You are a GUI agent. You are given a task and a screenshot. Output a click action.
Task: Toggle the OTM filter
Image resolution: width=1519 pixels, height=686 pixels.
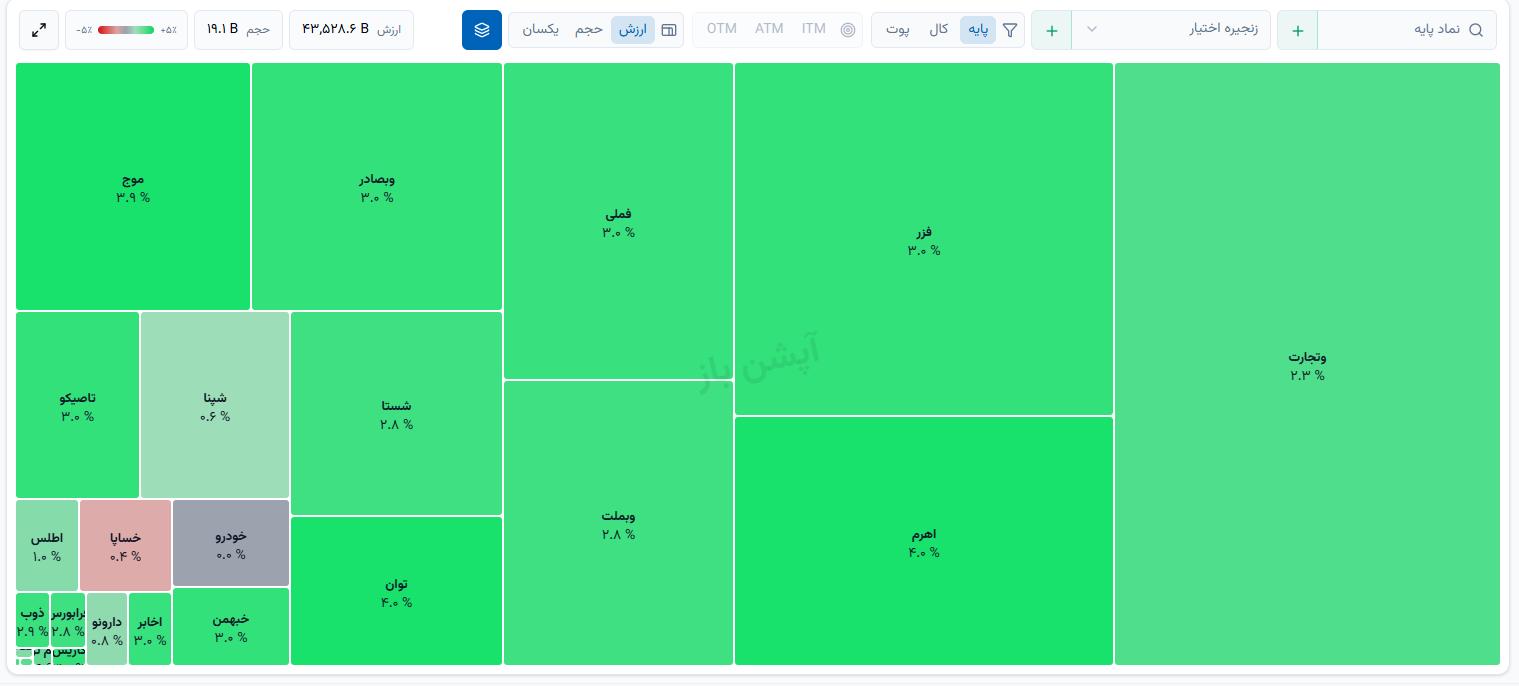722,29
